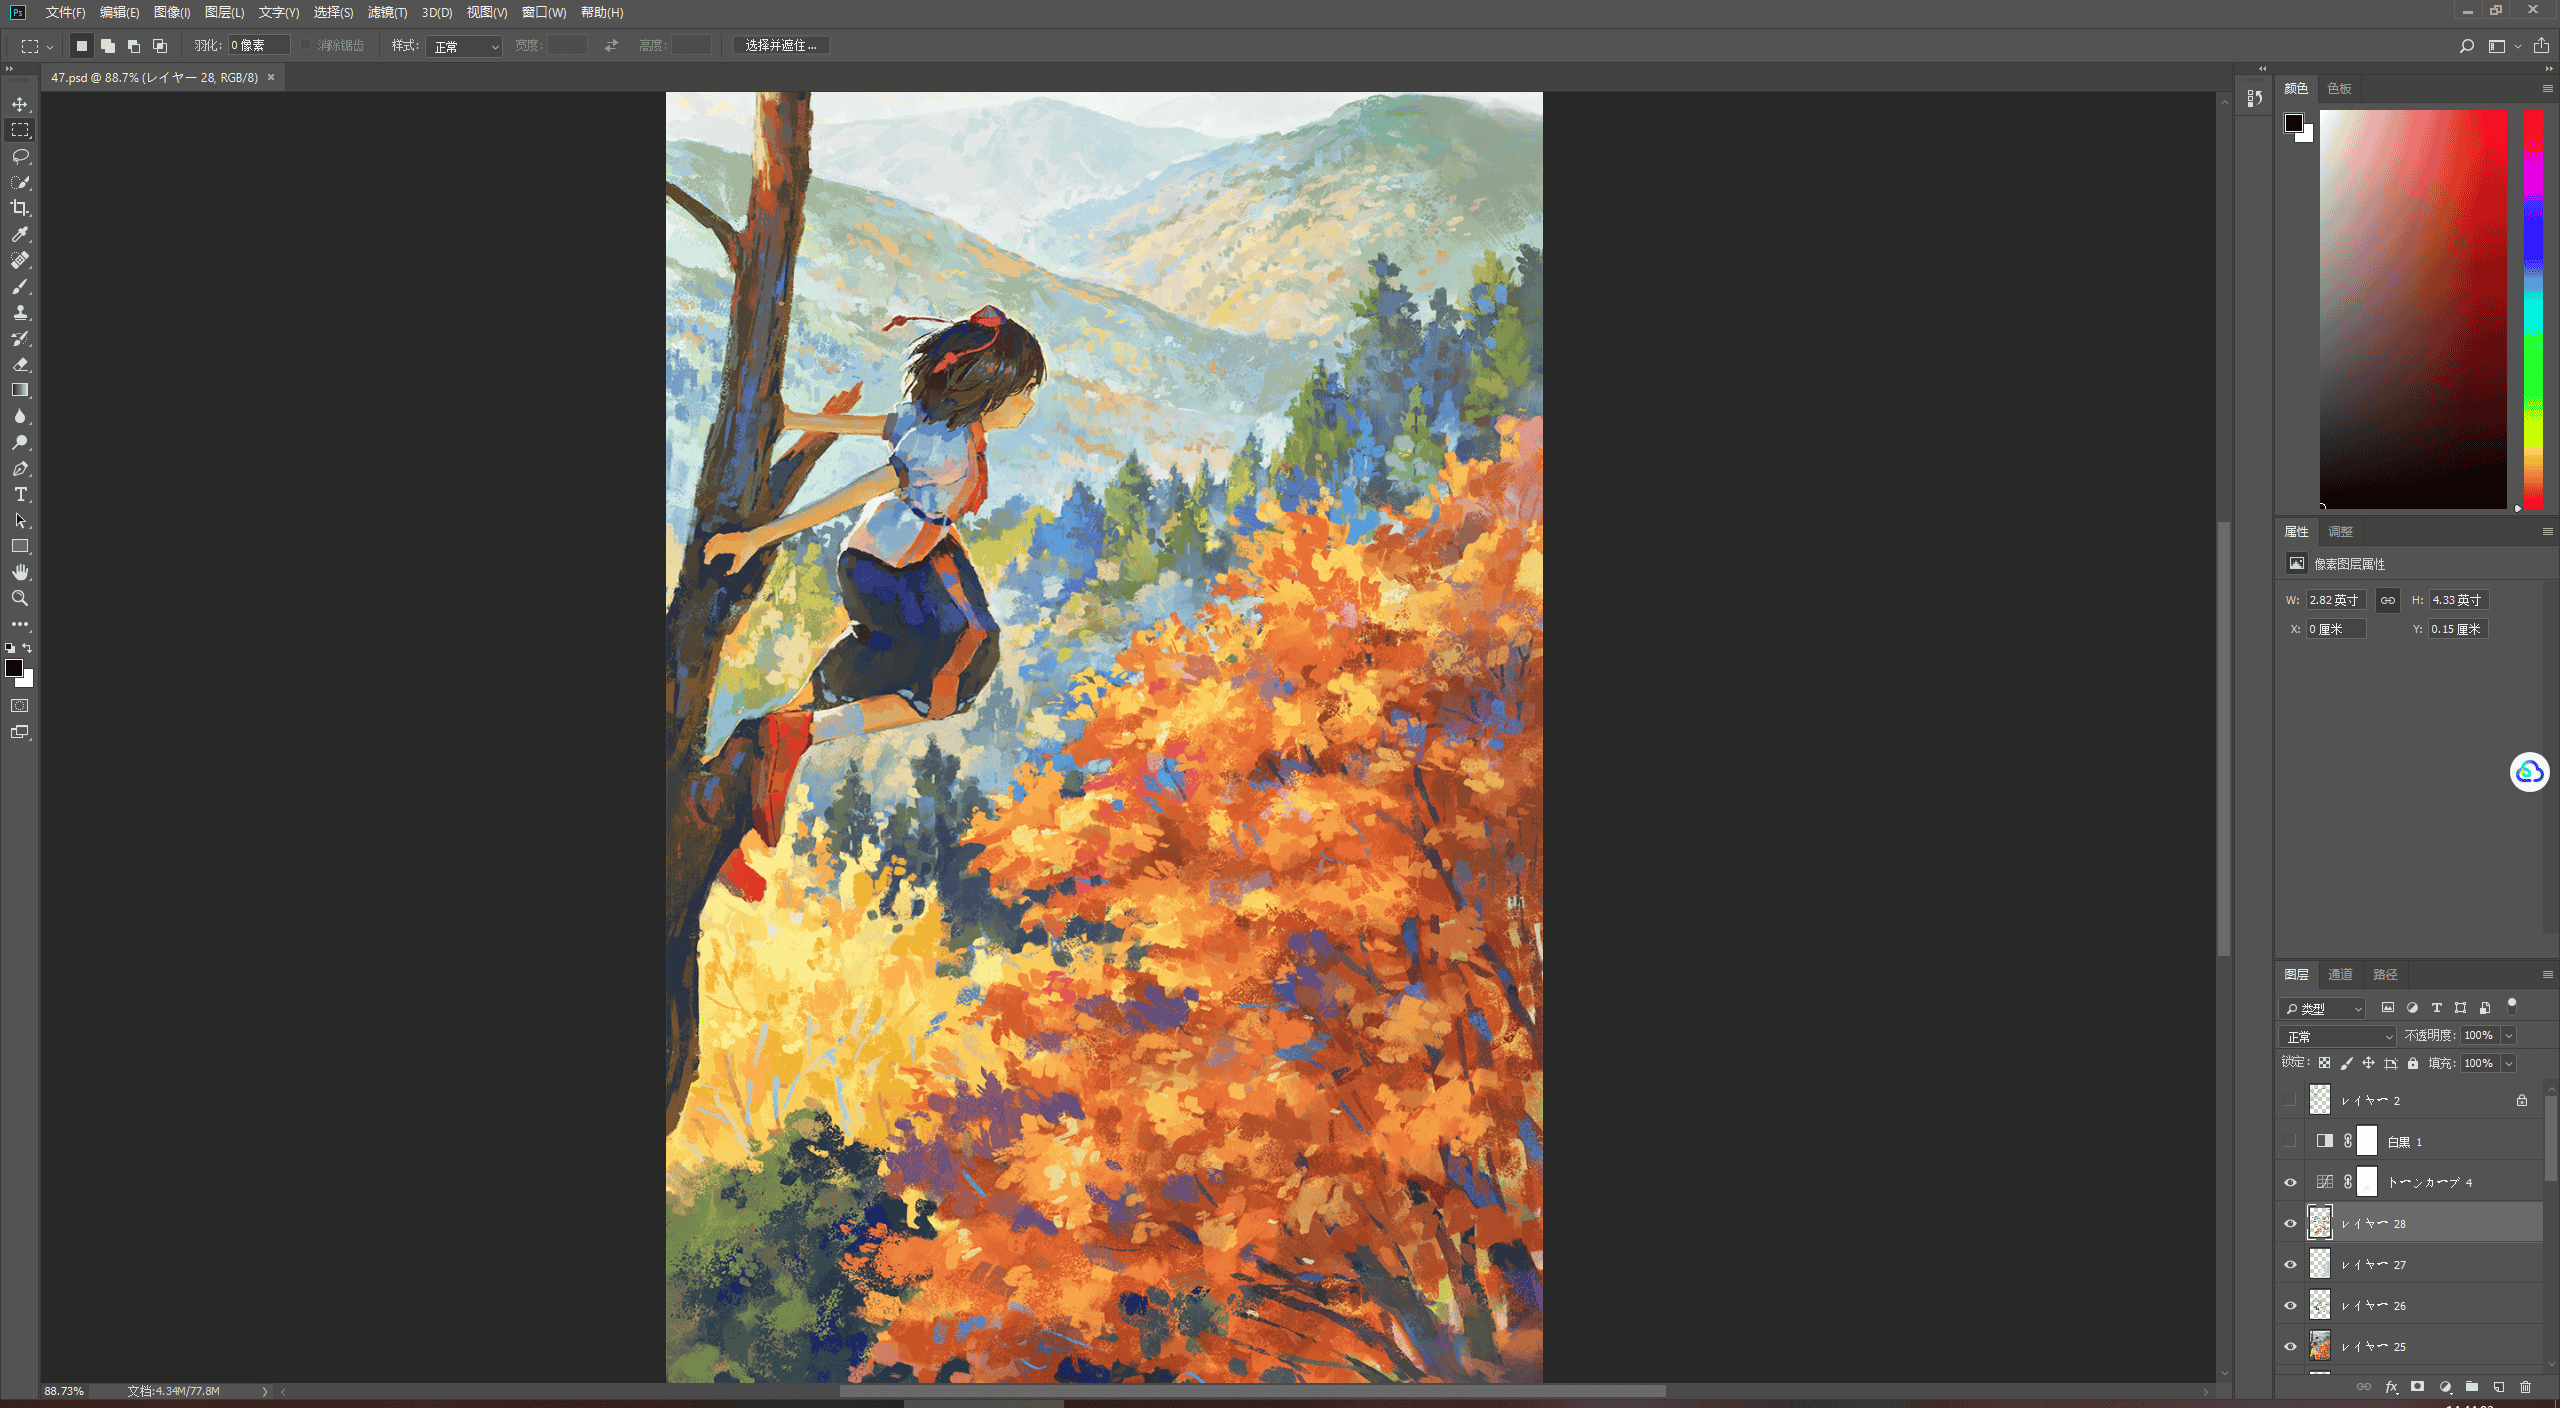Open the 样式 style dropdown
Image resolution: width=2560 pixels, height=1408 pixels.
(464, 46)
